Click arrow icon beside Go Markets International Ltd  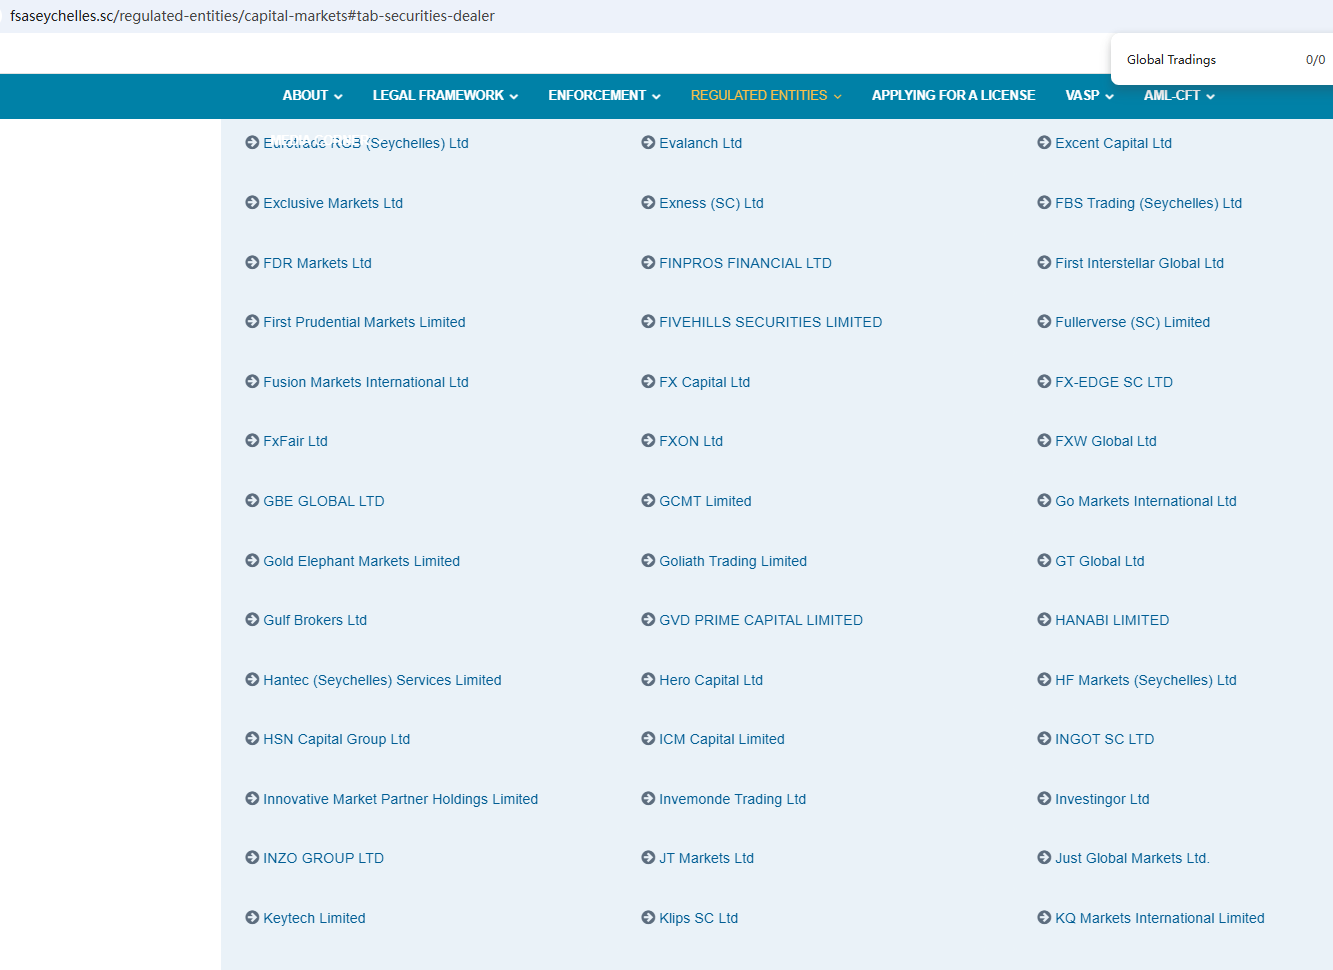coord(1044,501)
